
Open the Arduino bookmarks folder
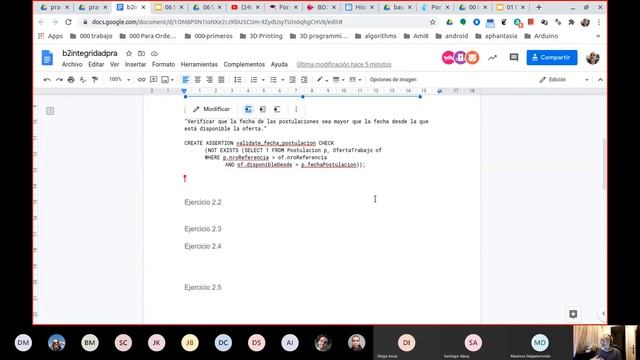(541, 36)
